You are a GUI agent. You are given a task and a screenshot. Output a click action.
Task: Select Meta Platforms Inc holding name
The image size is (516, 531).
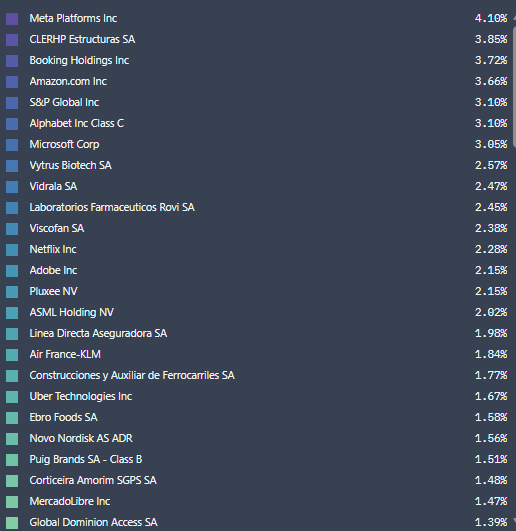pos(73,18)
